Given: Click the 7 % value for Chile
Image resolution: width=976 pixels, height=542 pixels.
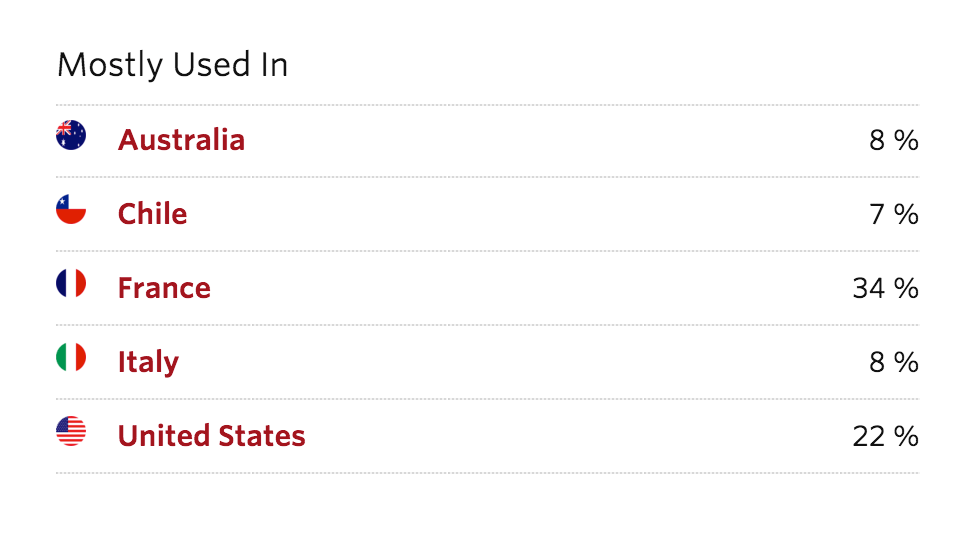Looking at the screenshot, I should [894, 215].
